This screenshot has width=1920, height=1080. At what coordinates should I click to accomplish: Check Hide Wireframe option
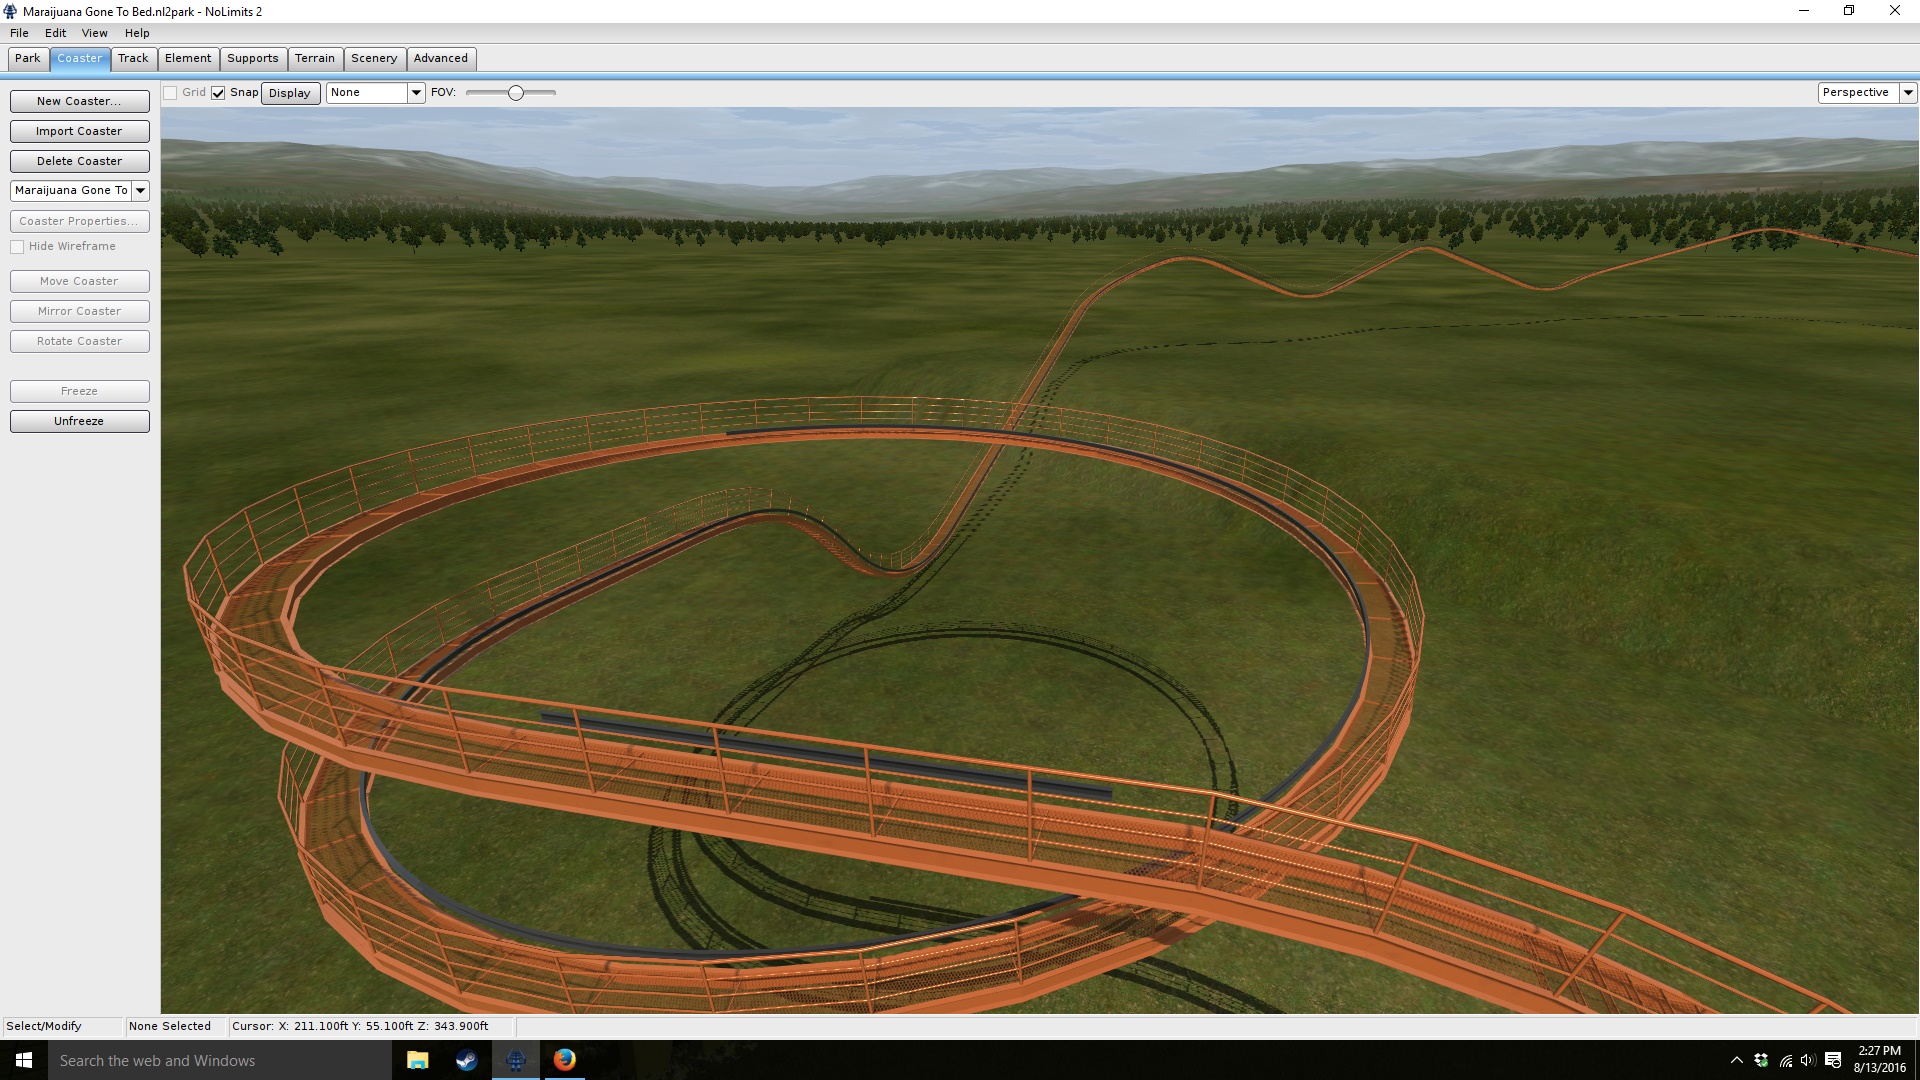point(17,247)
